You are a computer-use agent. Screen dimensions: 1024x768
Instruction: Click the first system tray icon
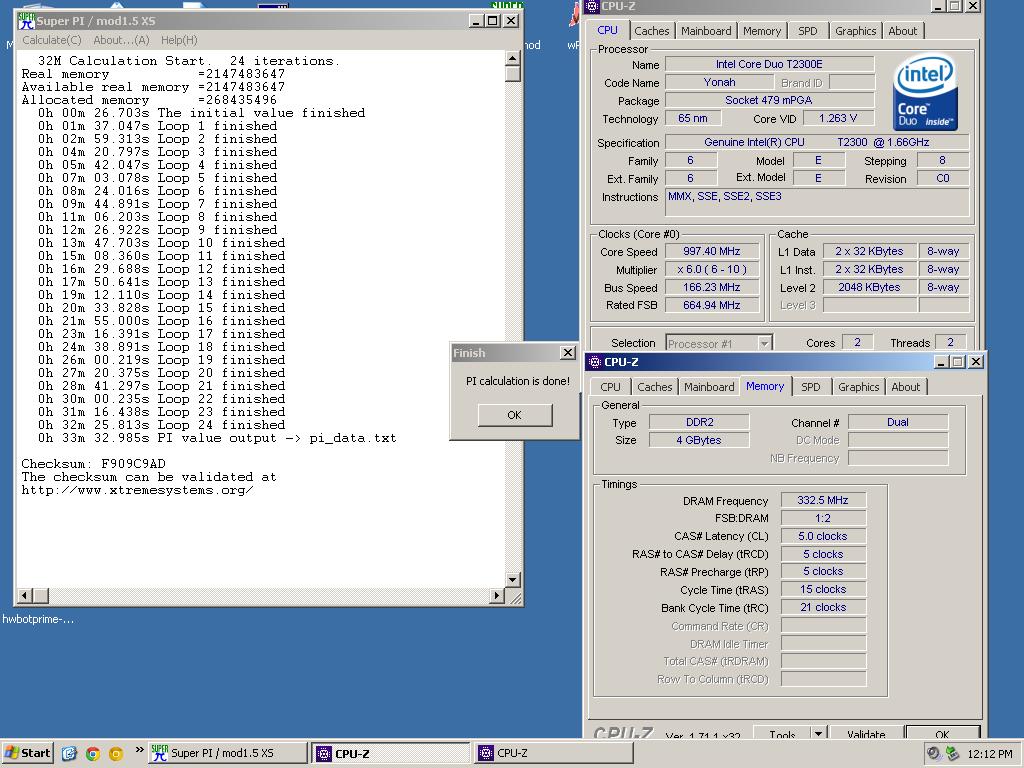934,753
